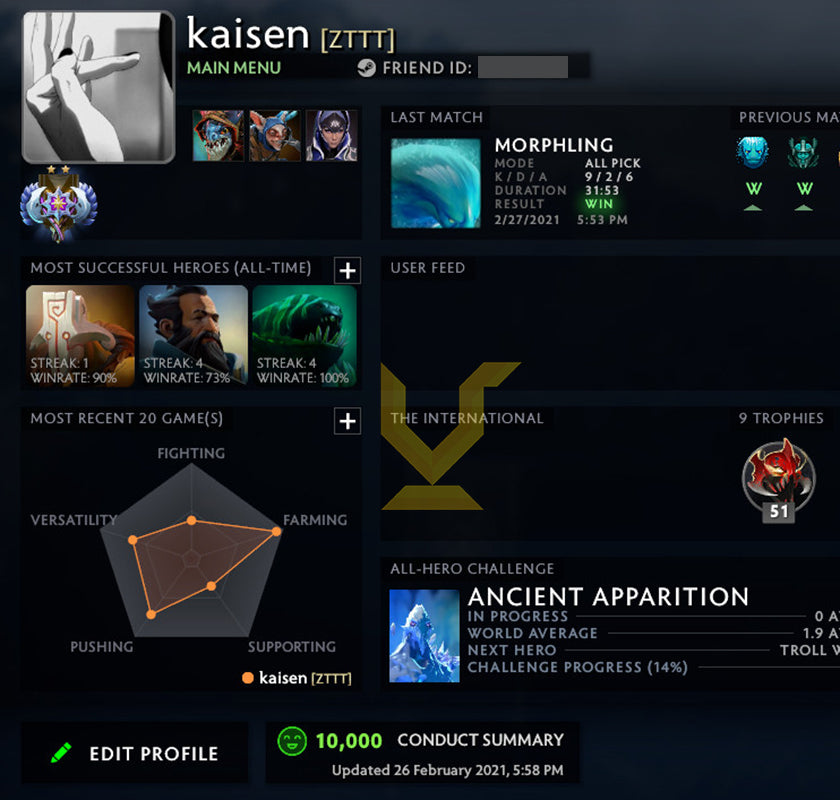Open the Morphling hero icon in previous matches

pos(753,152)
